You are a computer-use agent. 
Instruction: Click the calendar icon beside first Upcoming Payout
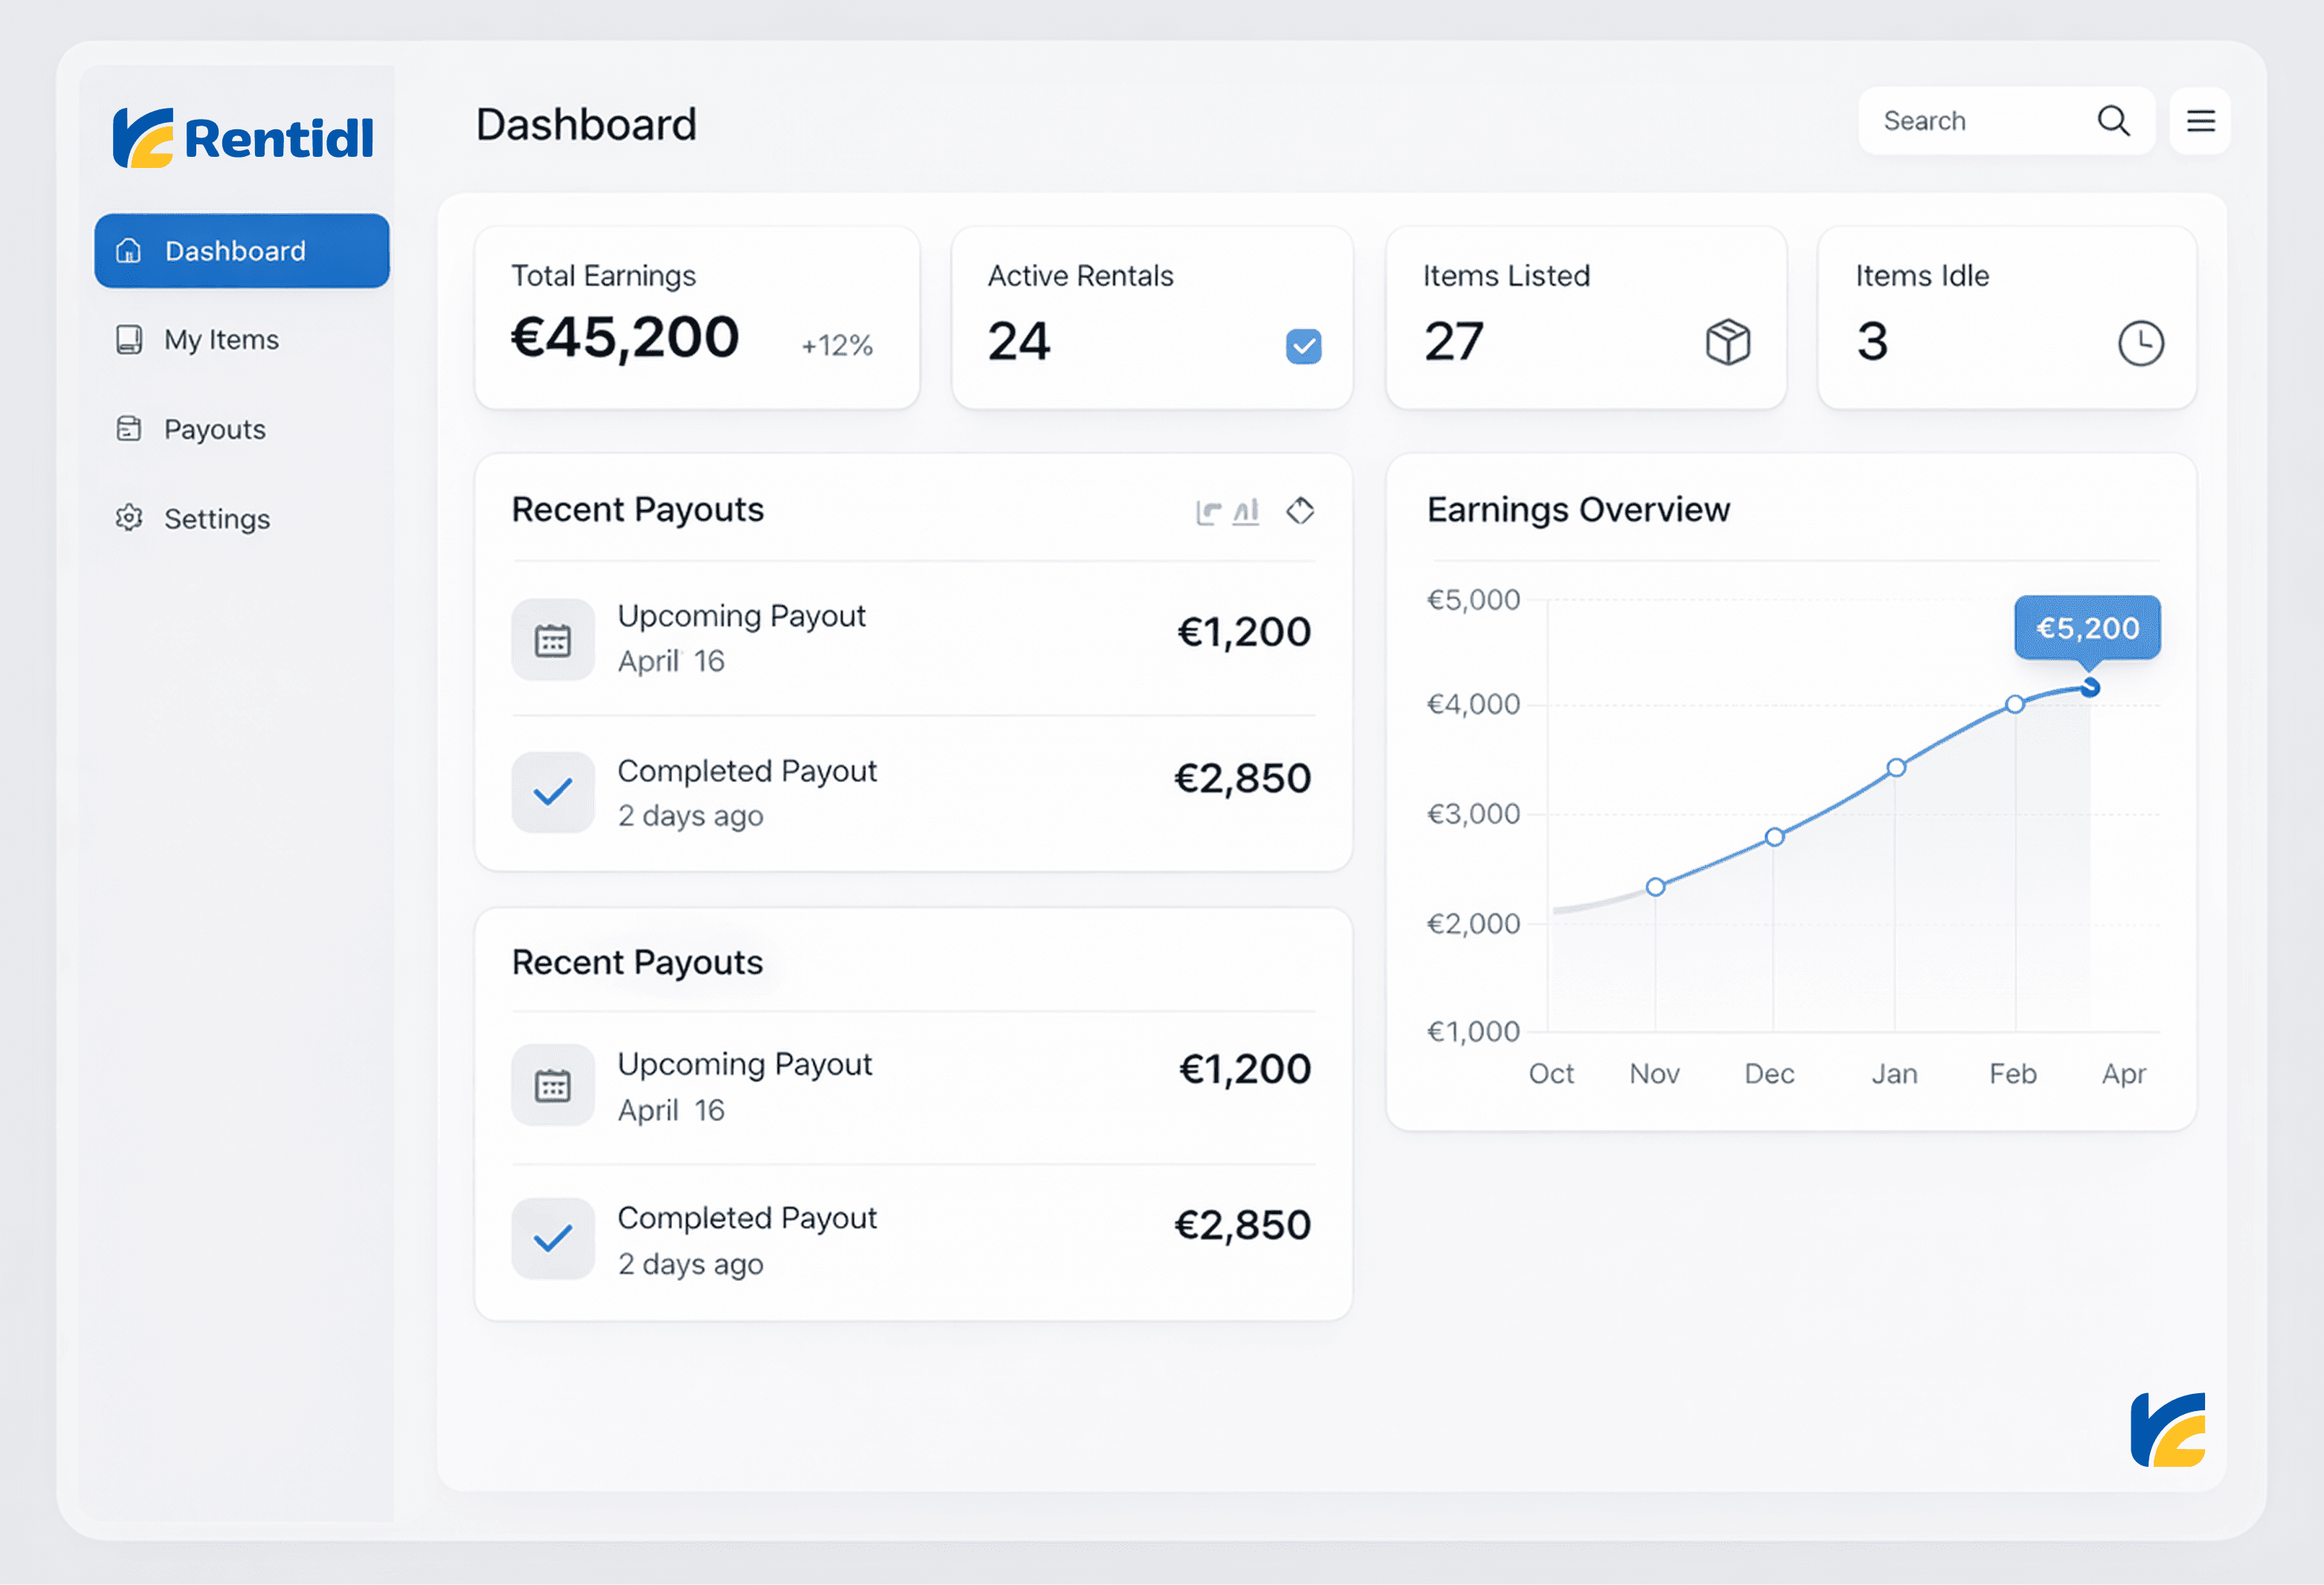pyautogui.click(x=553, y=640)
